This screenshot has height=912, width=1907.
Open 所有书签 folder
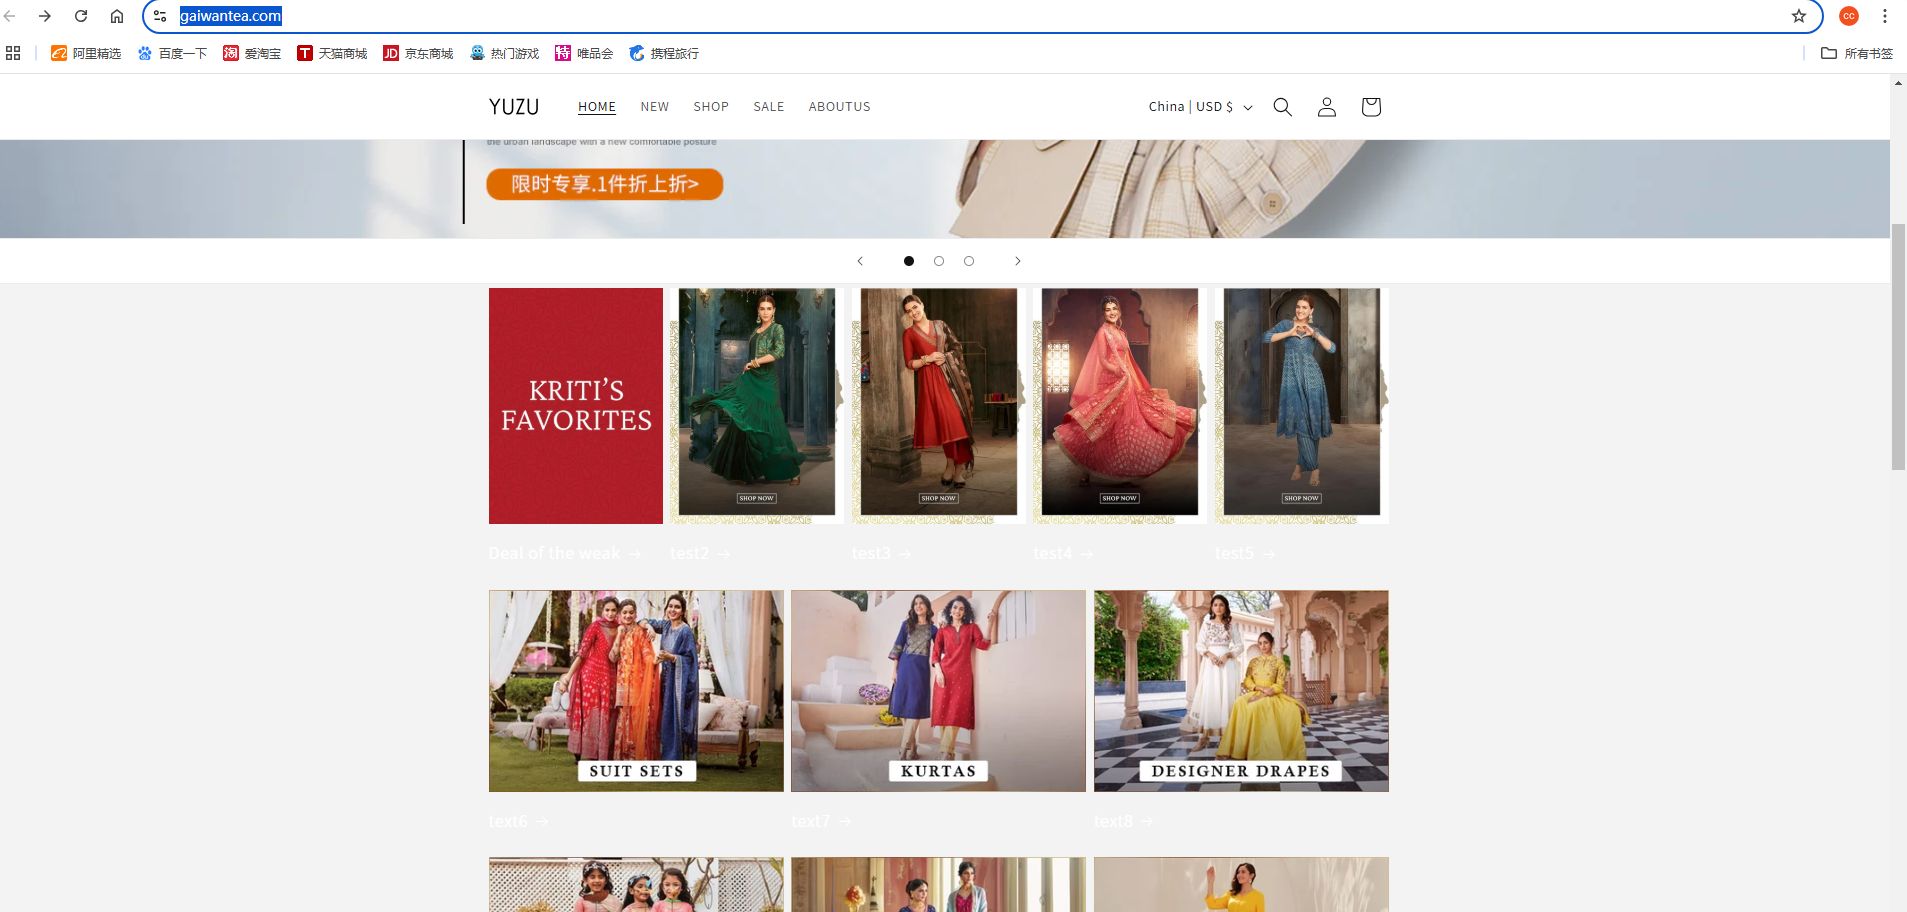[1857, 53]
